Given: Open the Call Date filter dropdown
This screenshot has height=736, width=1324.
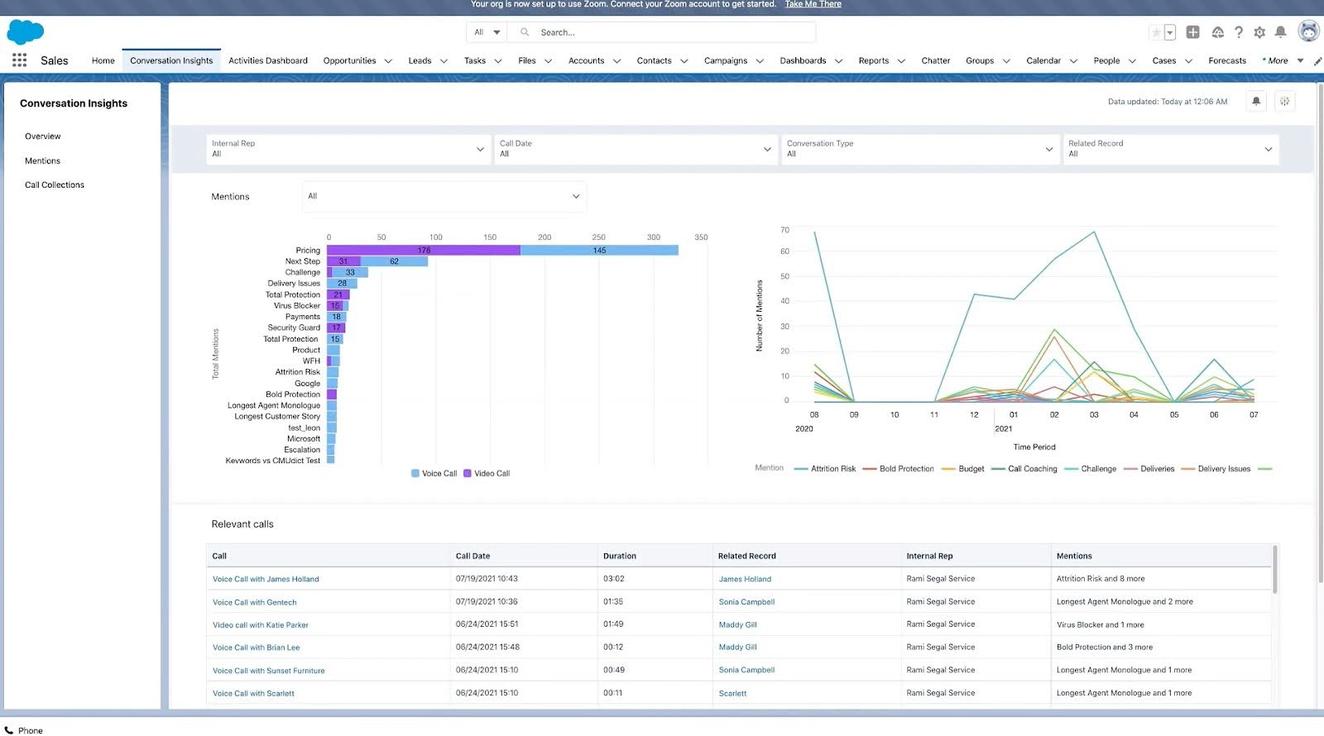Looking at the screenshot, I should (635, 149).
